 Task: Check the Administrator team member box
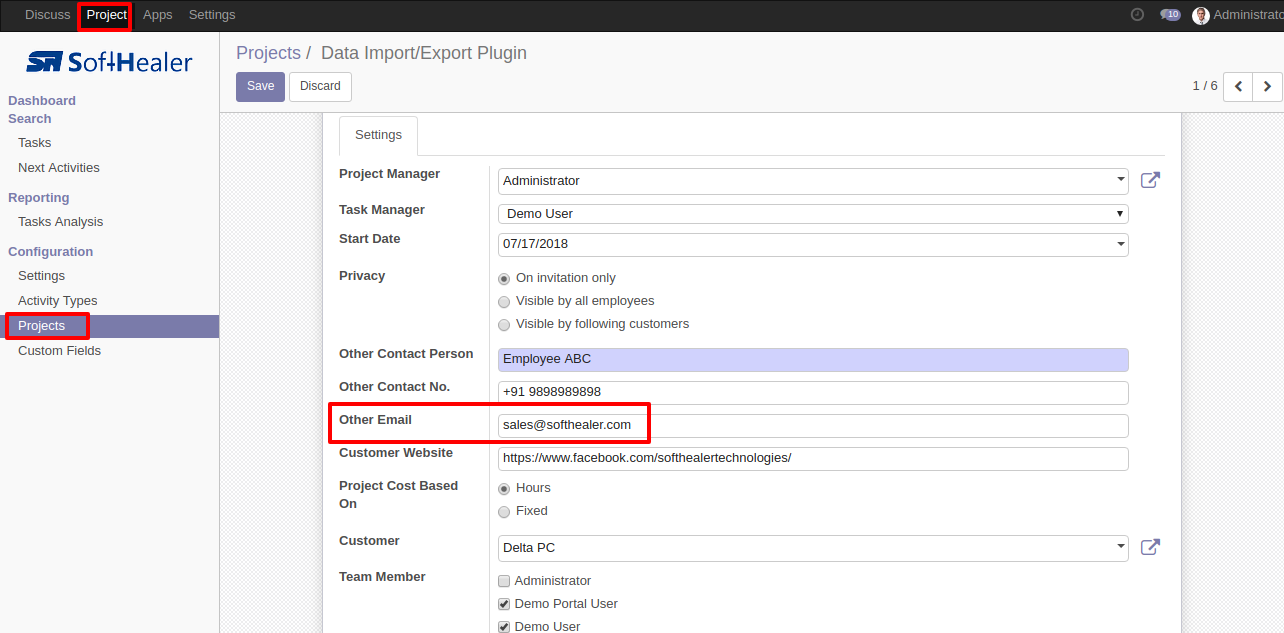coord(504,581)
